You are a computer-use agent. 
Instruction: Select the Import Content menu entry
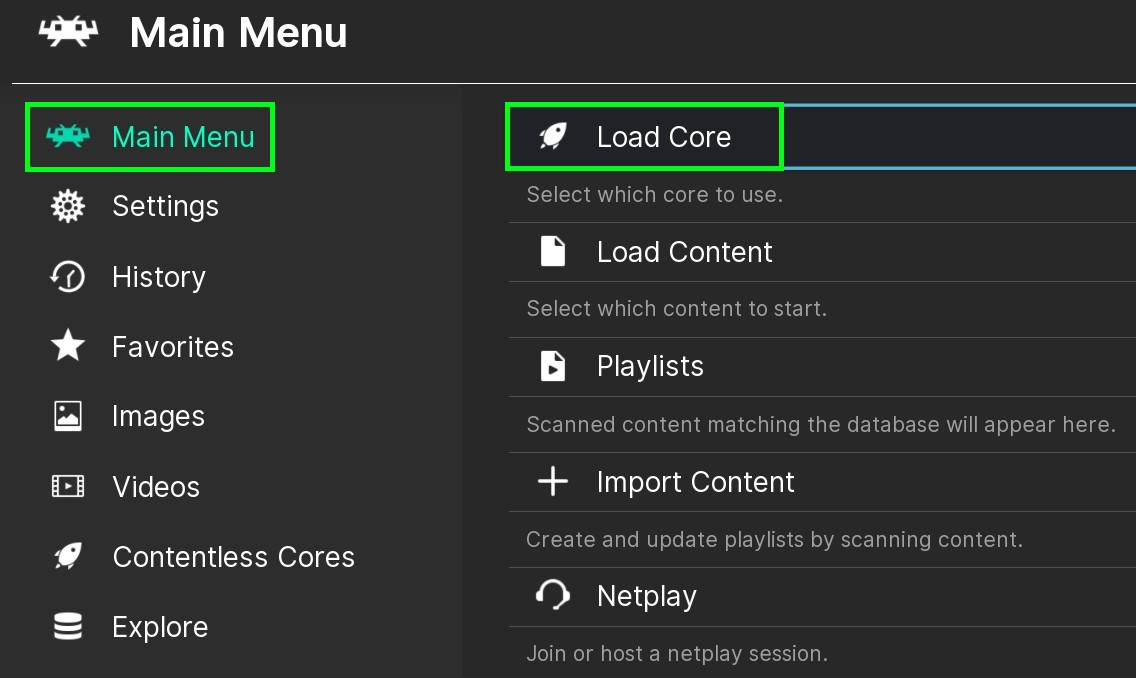pyautogui.click(x=695, y=482)
